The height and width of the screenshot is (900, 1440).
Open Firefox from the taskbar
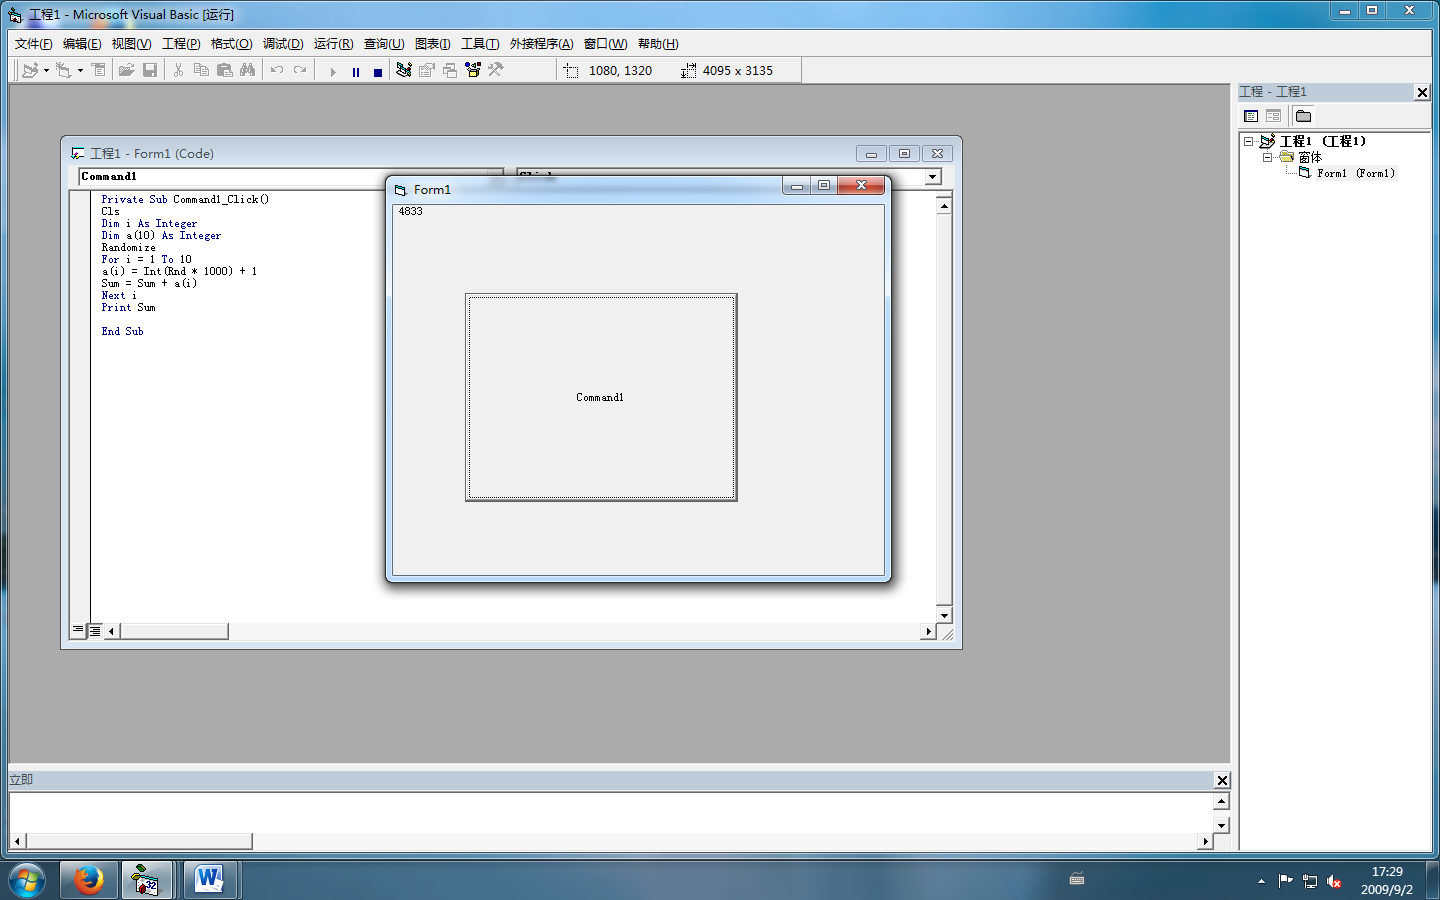89,880
